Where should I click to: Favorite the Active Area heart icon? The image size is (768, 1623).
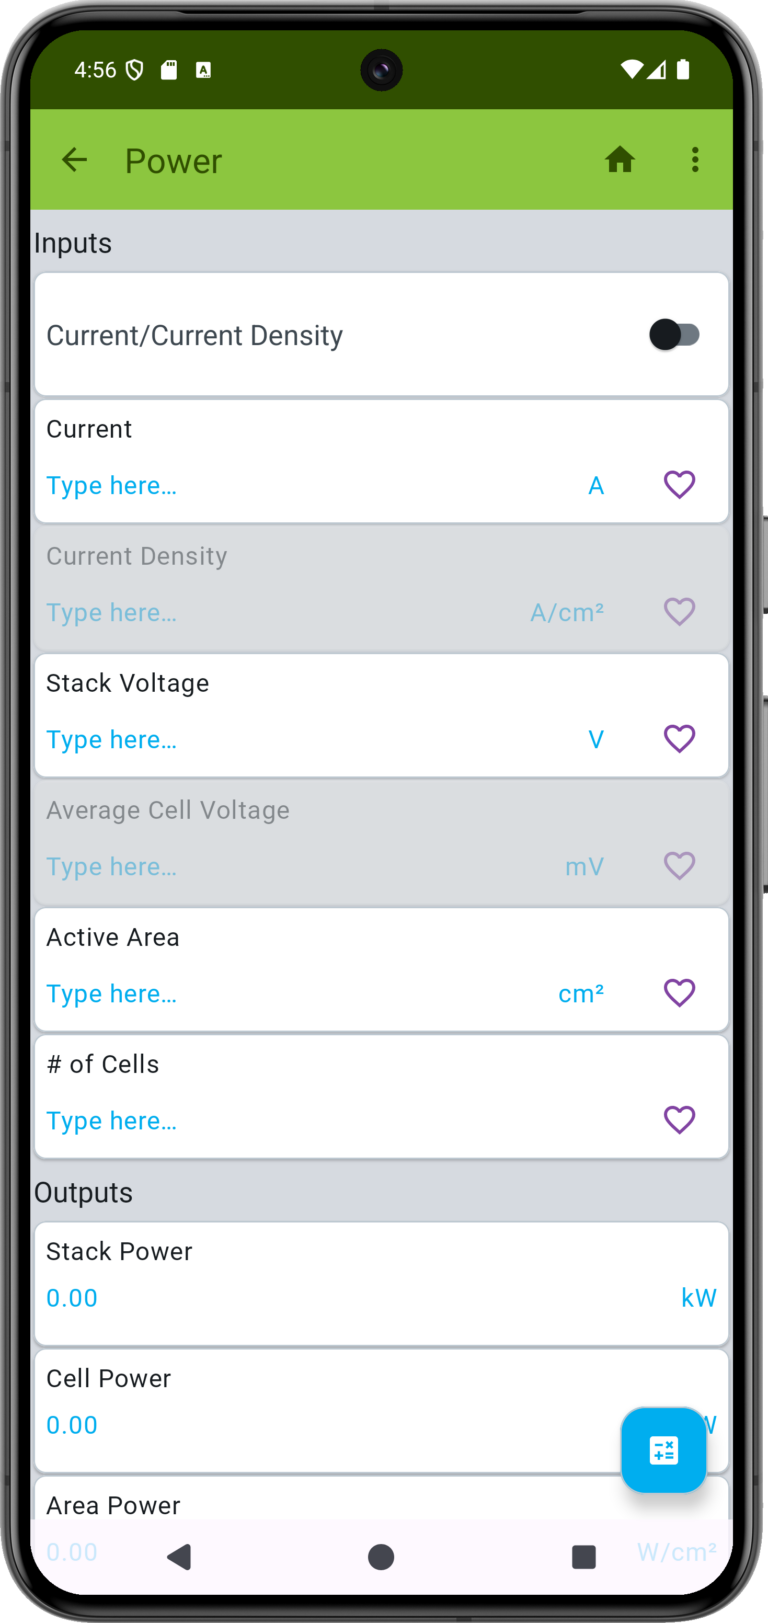tap(680, 993)
